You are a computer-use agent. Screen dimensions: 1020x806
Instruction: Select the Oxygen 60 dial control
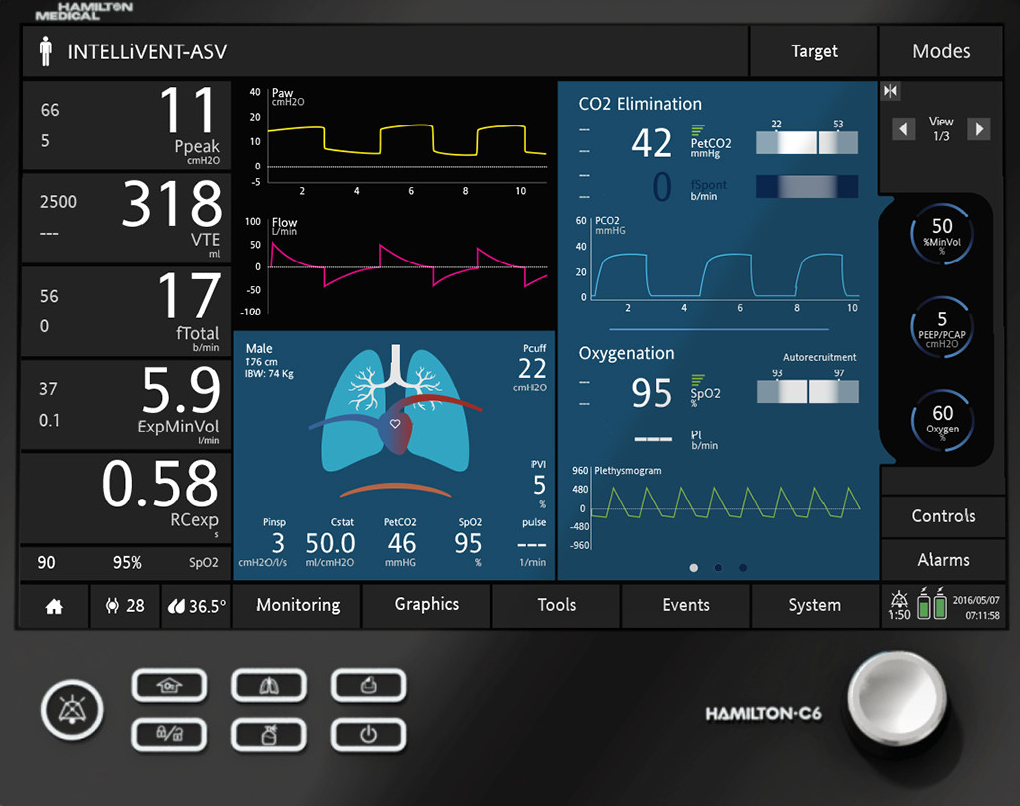[942, 418]
